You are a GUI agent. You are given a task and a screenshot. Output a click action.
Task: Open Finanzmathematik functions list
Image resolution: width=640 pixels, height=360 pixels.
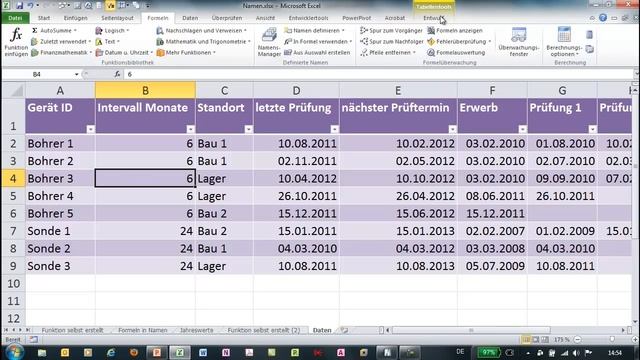click(x=62, y=53)
